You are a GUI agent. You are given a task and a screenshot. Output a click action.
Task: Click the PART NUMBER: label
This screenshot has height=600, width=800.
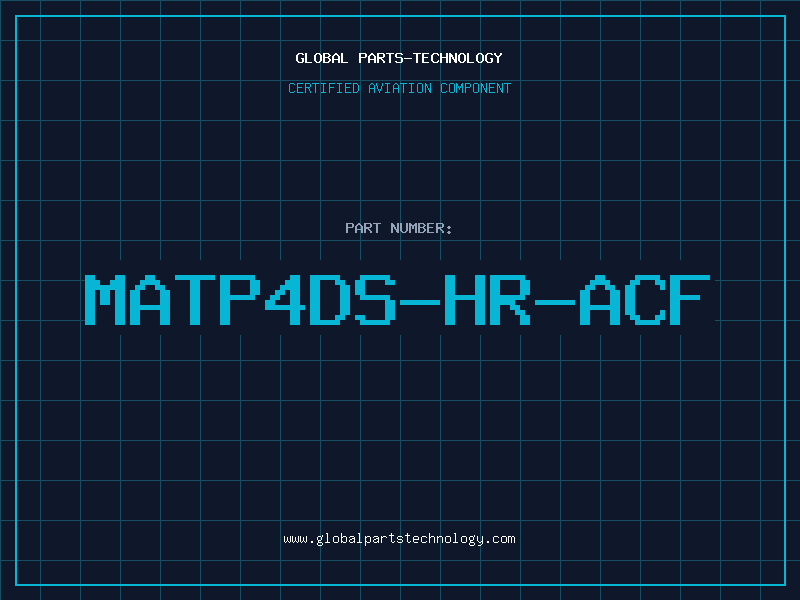pos(399,228)
